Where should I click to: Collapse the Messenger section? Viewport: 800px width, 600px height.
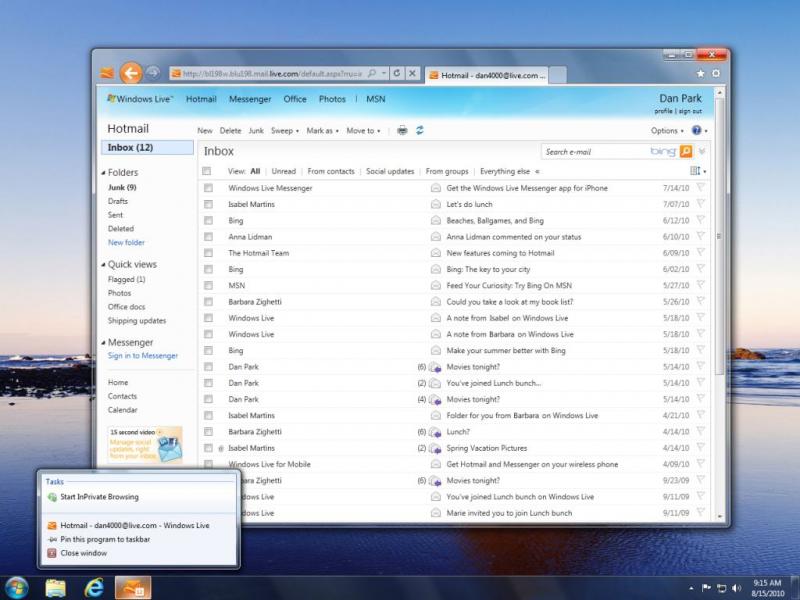(104, 343)
